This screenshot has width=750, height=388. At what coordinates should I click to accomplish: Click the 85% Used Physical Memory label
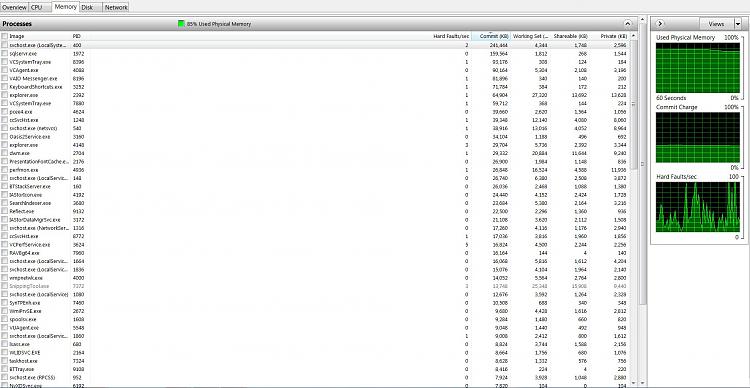219,24
